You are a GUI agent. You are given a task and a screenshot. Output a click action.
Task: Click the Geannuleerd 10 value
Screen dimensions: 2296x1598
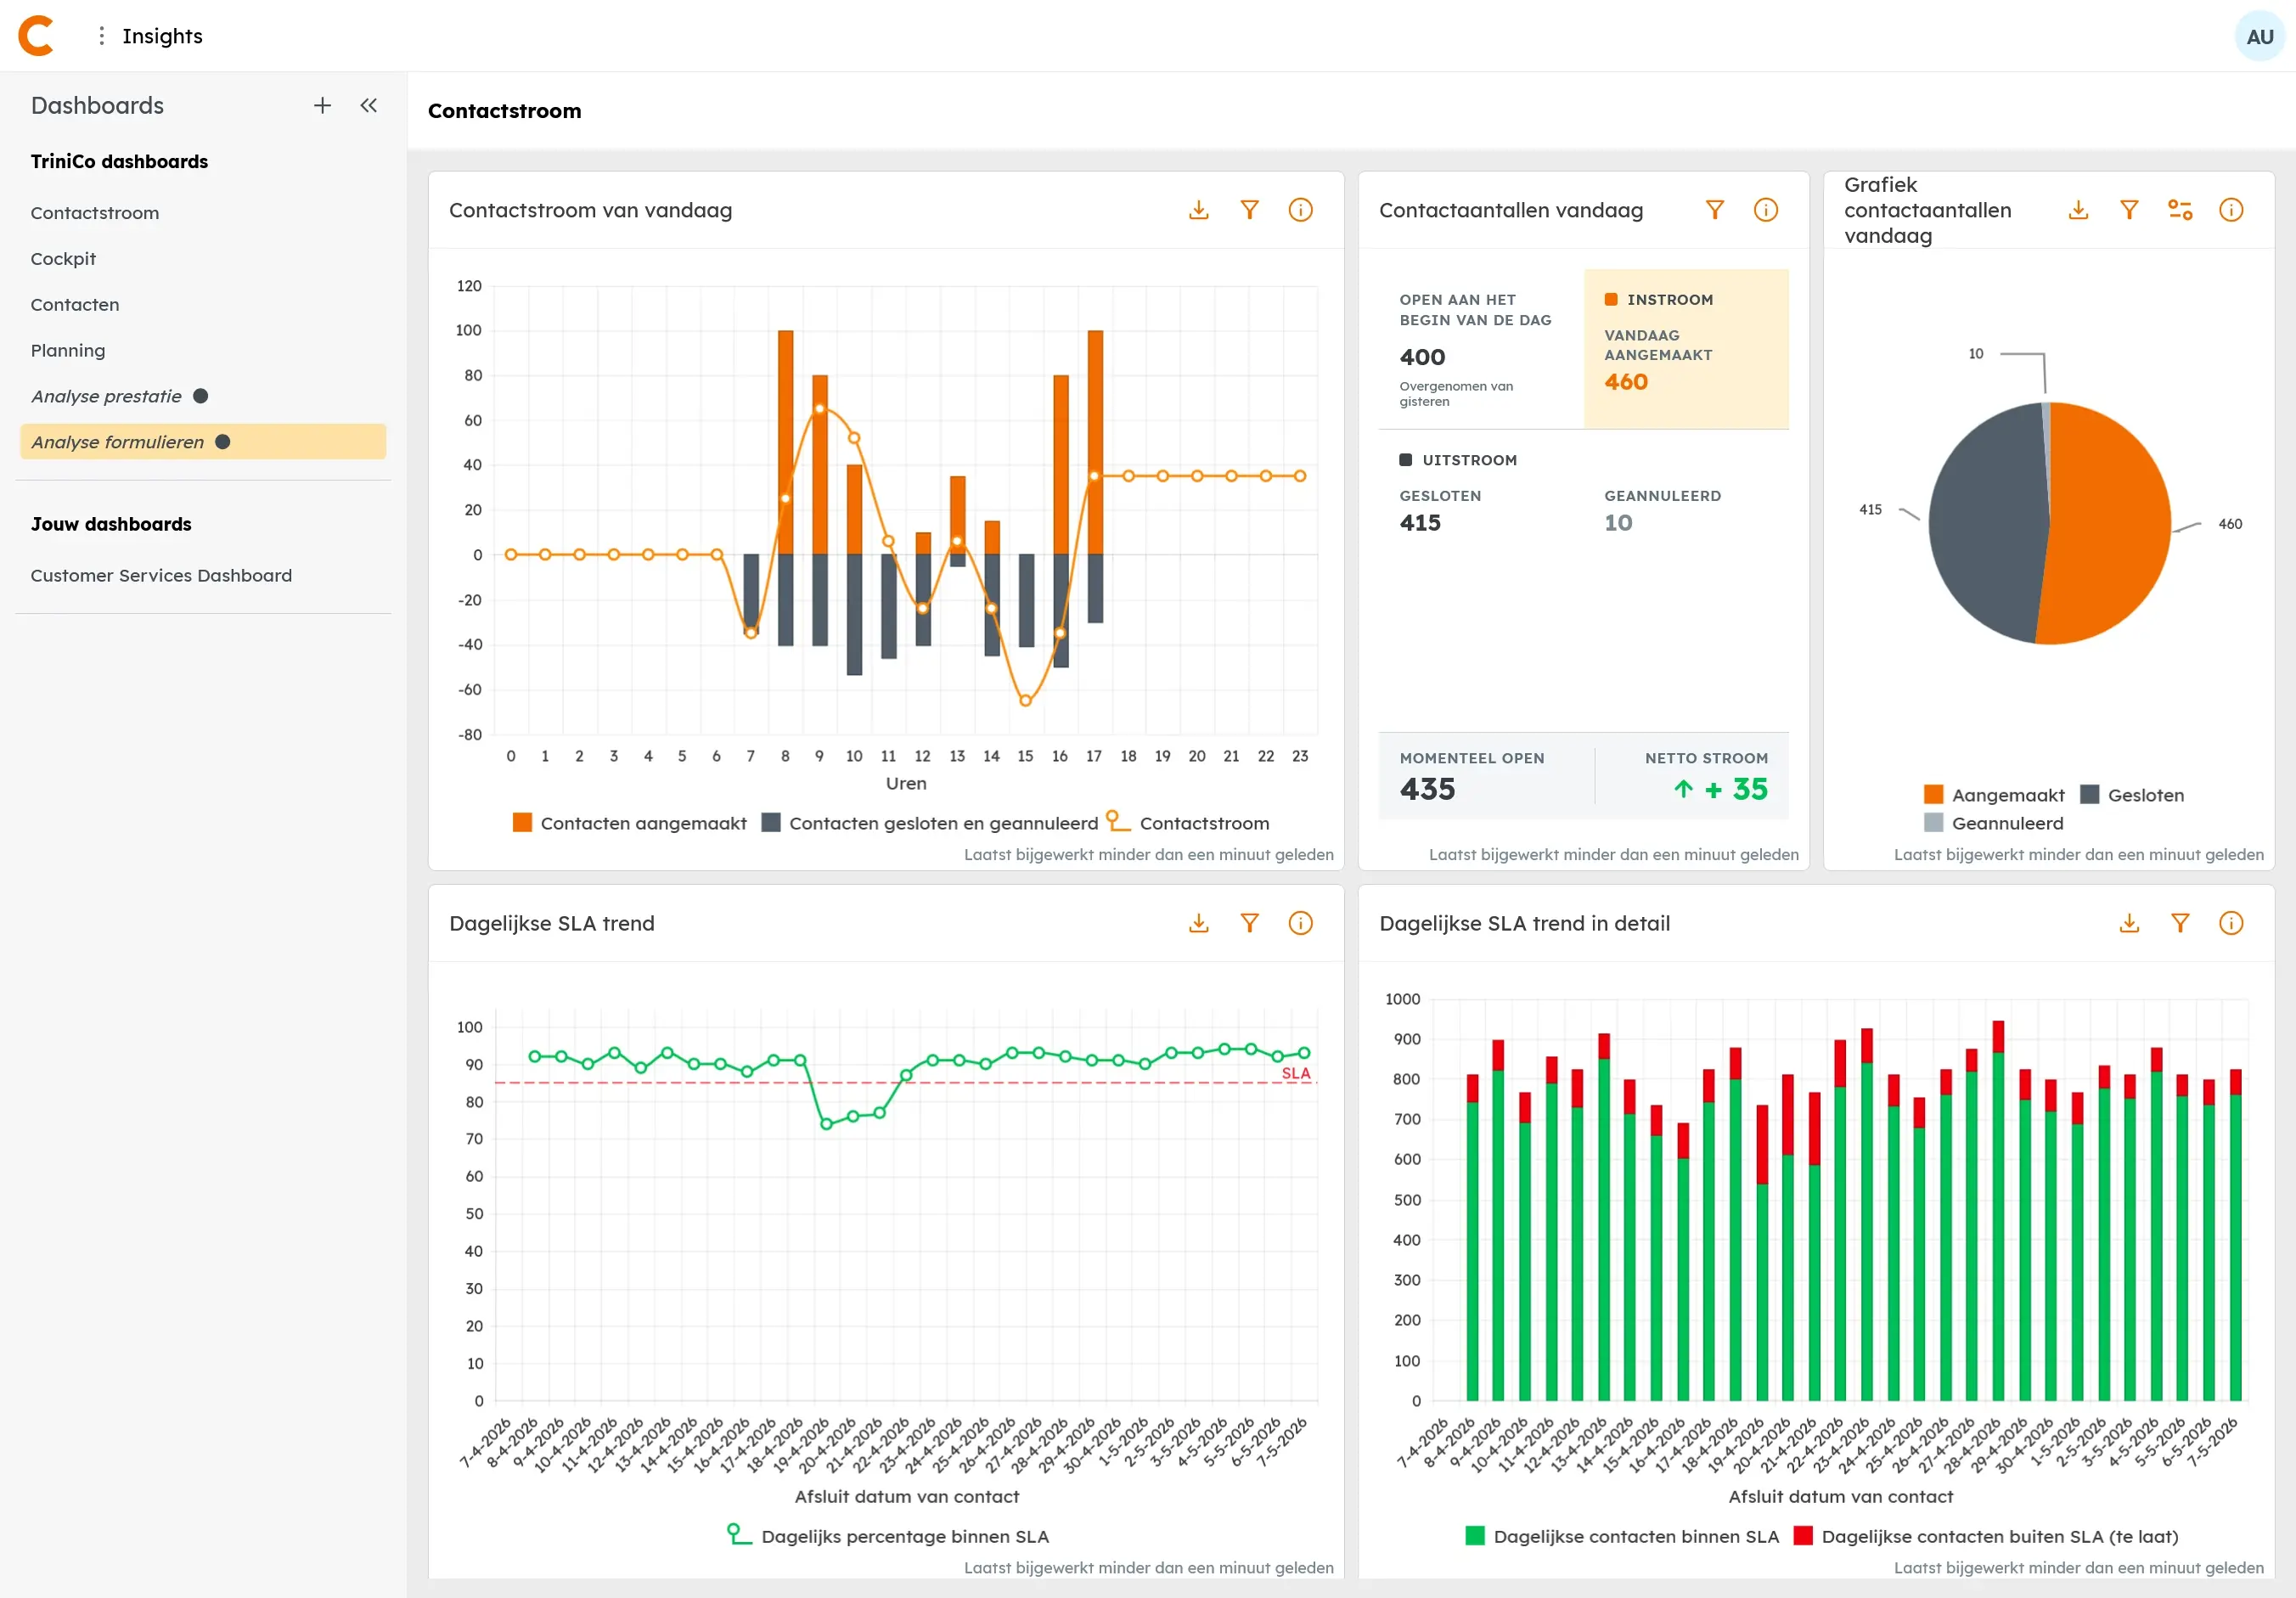coord(1618,523)
